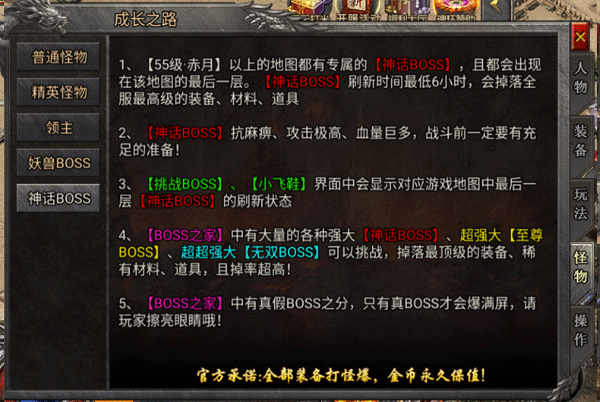The width and height of the screenshot is (600, 402).
Task: Select the 精英怪物 category
Action: click(x=58, y=93)
